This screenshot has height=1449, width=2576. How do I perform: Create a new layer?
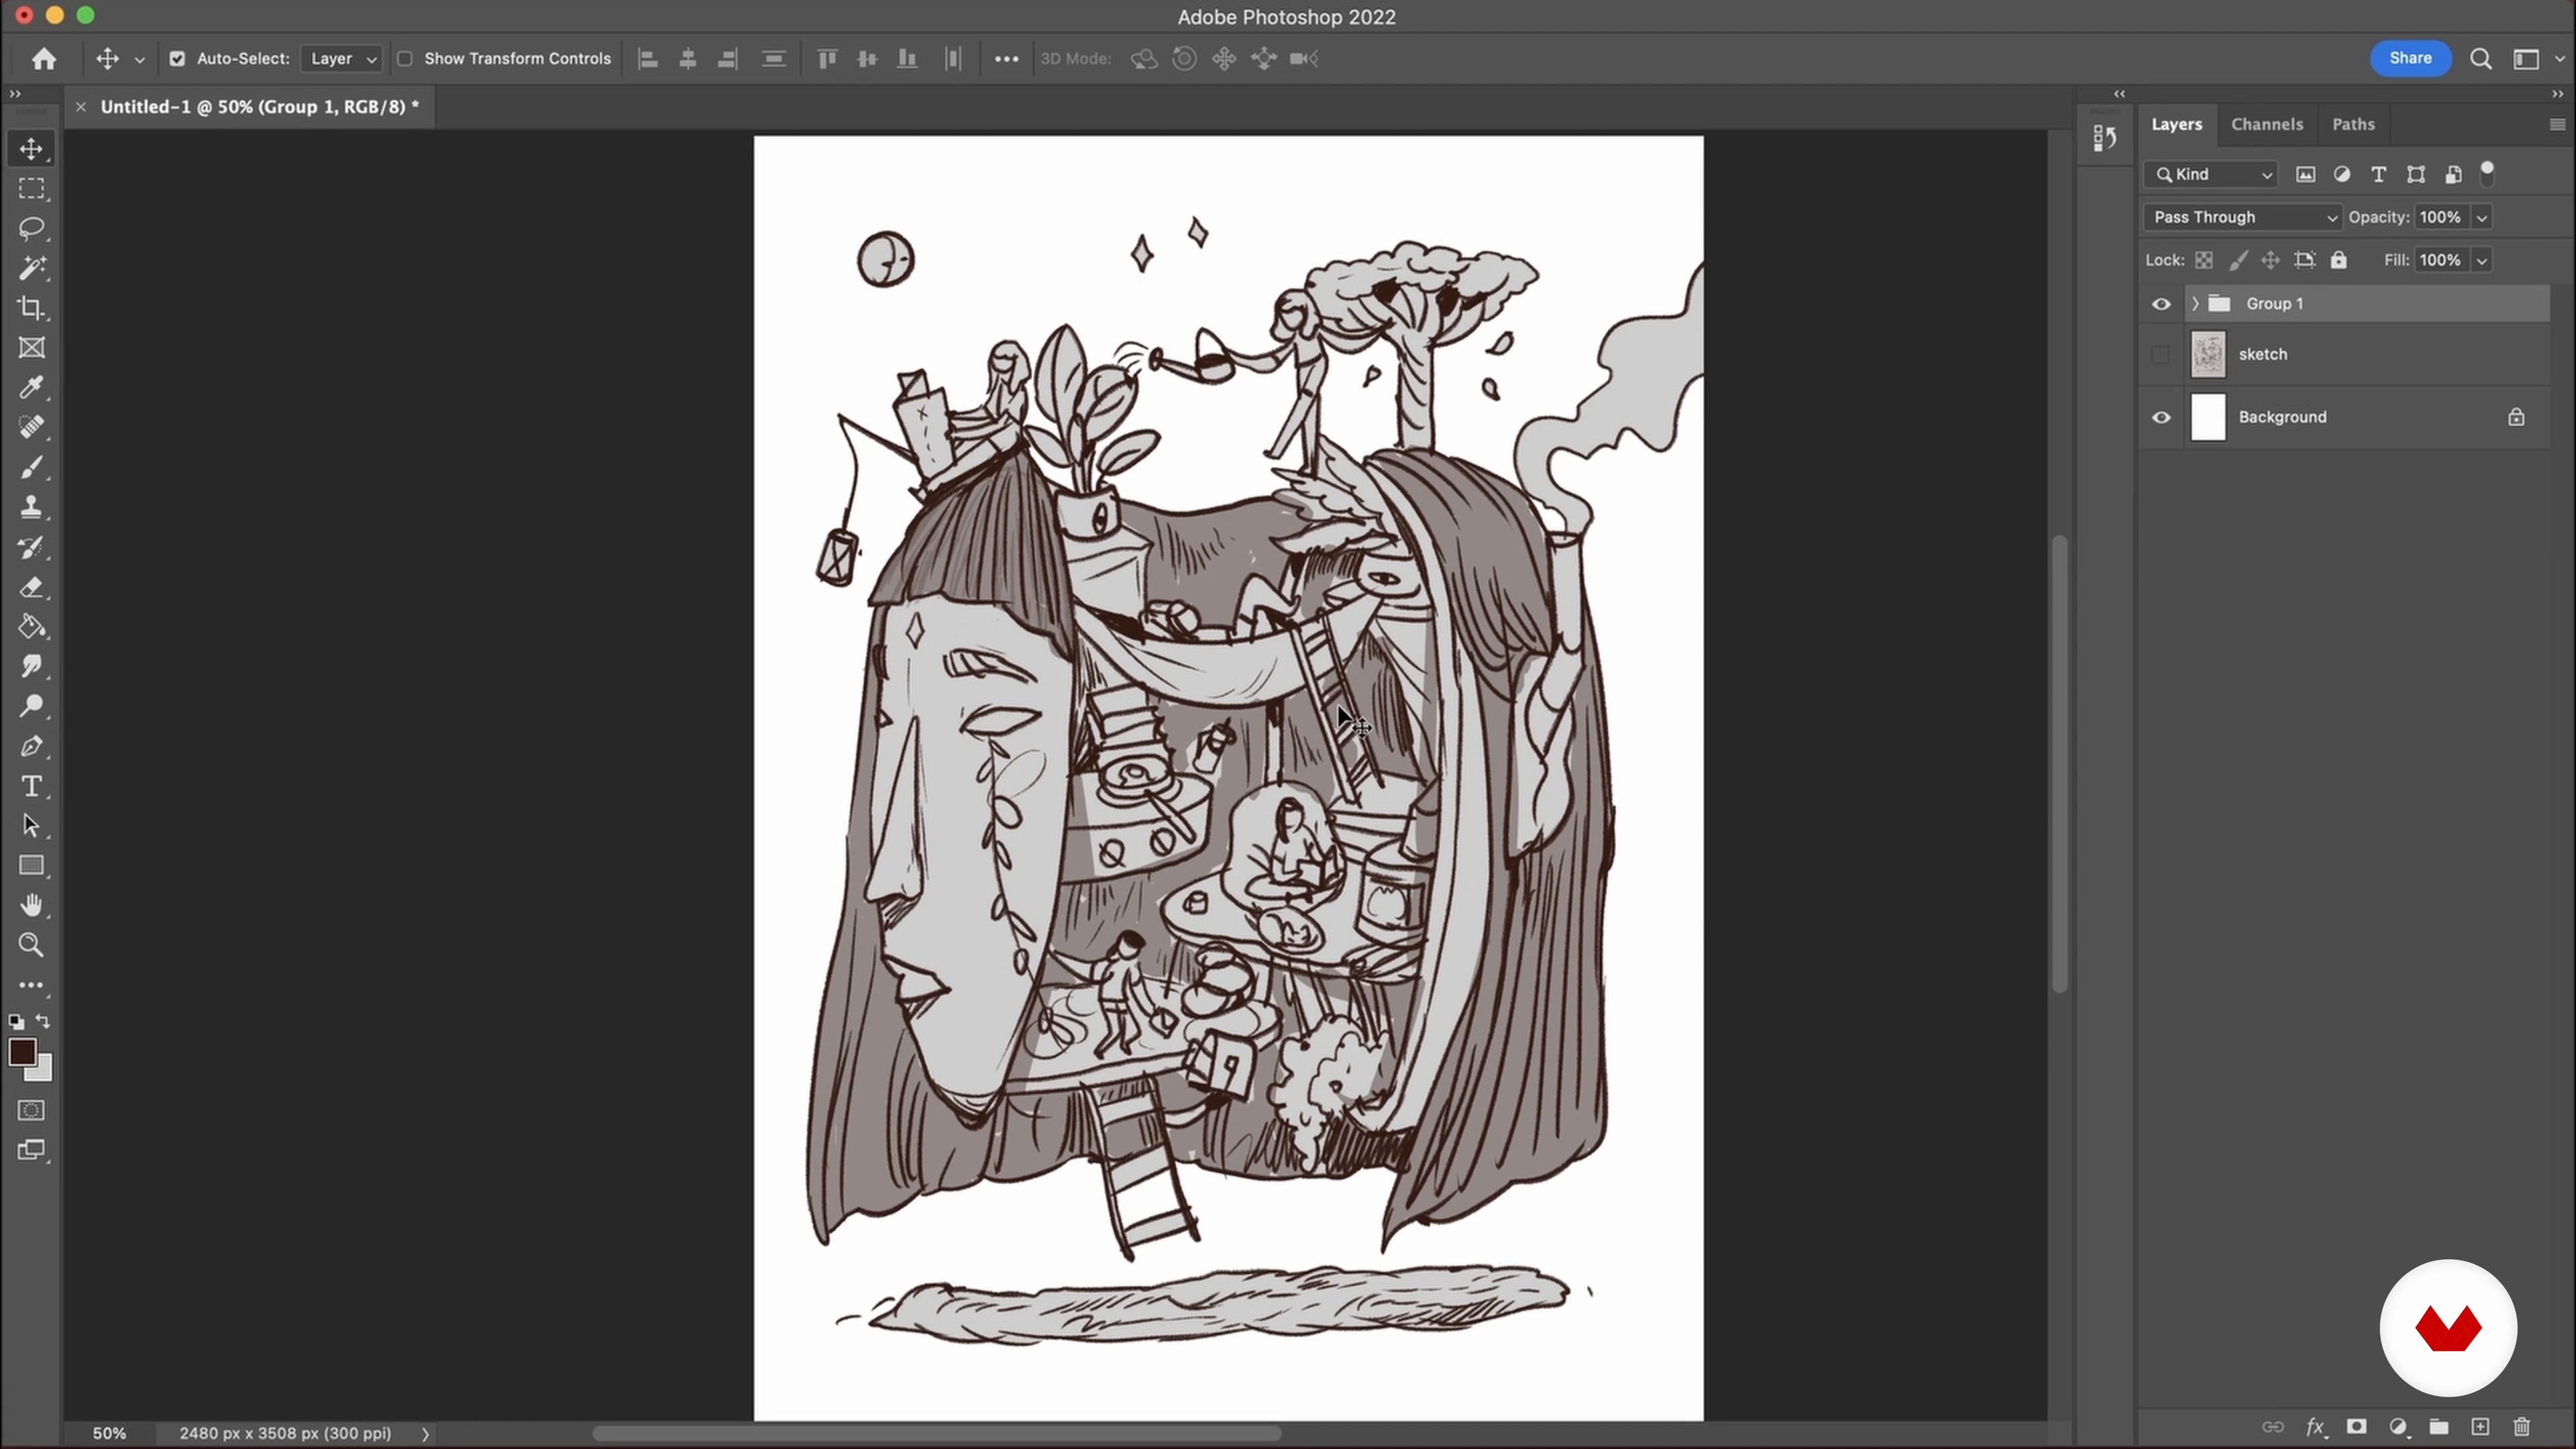[x=2480, y=1427]
